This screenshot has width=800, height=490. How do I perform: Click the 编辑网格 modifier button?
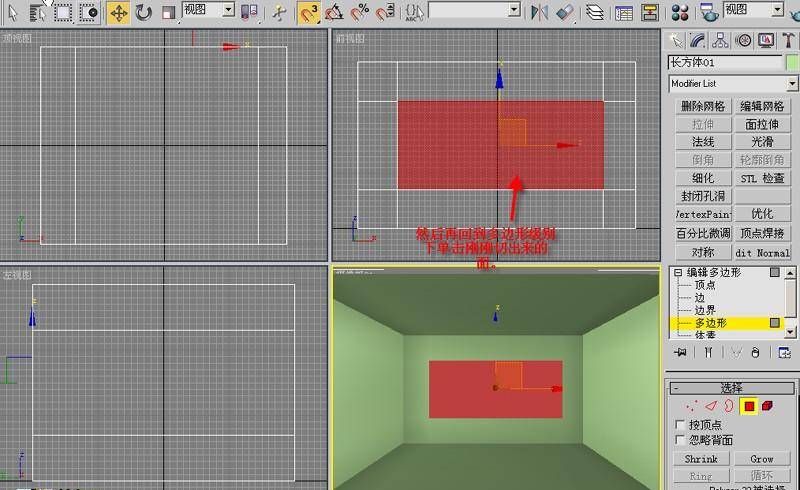[x=762, y=106]
